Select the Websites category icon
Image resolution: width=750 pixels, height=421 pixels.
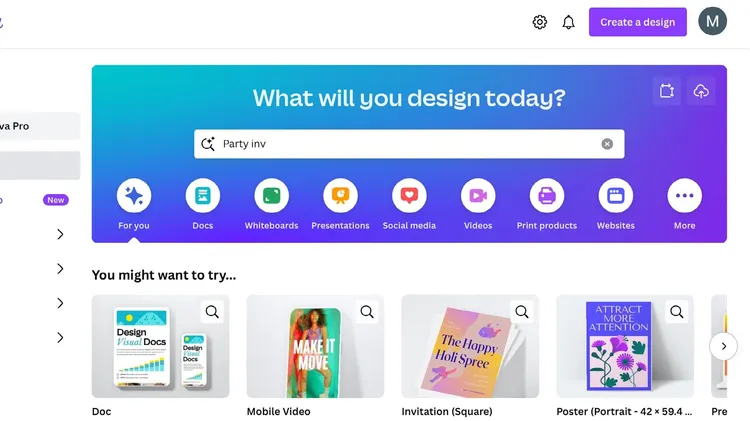click(x=616, y=195)
